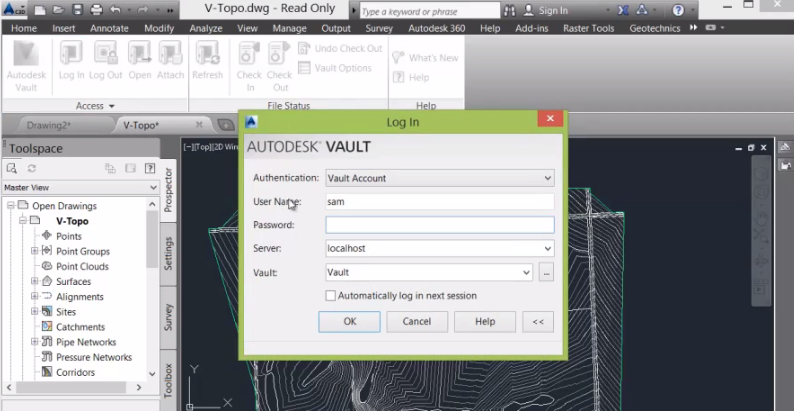Select the Corridors tree item
Image resolution: width=794 pixels, height=411 pixels.
pyautogui.click(x=75, y=373)
